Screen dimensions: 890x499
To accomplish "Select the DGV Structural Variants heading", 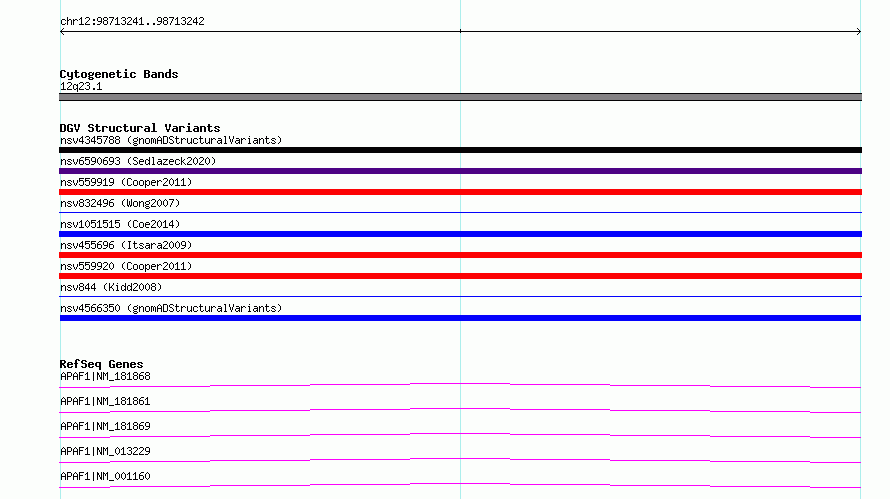I will pyautogui.click(x=140, y=128).
